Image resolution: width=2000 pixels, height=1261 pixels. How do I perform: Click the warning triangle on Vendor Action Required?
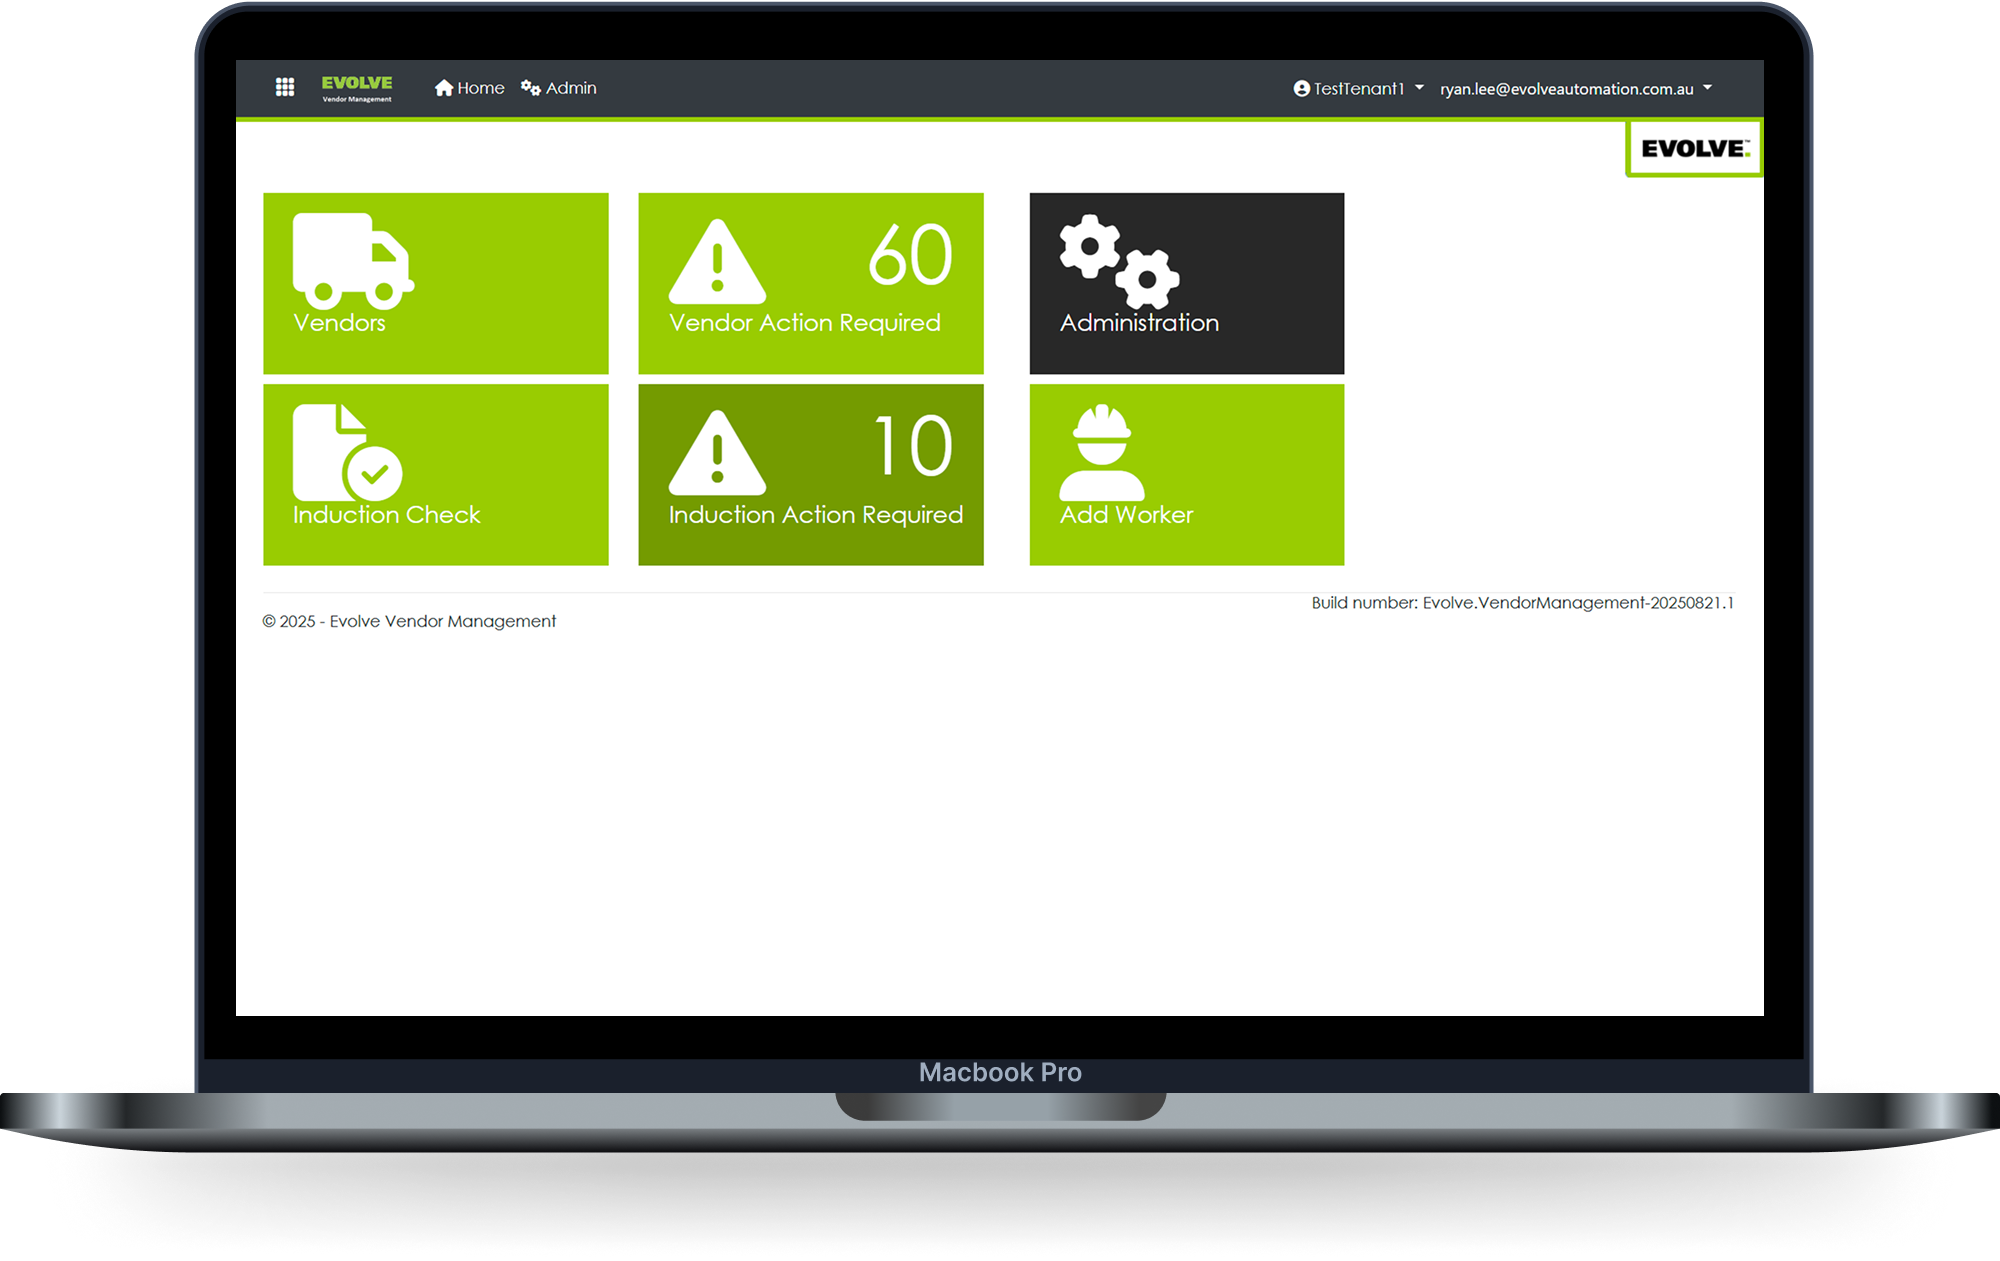click(x=717, y=261)
